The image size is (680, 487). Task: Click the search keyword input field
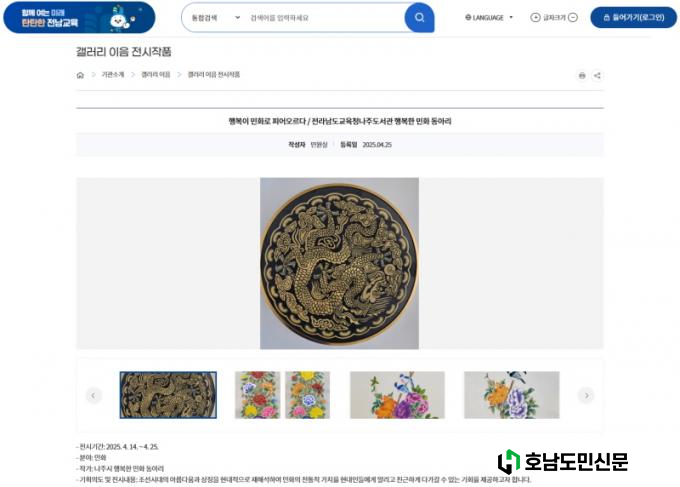[325, 18]
